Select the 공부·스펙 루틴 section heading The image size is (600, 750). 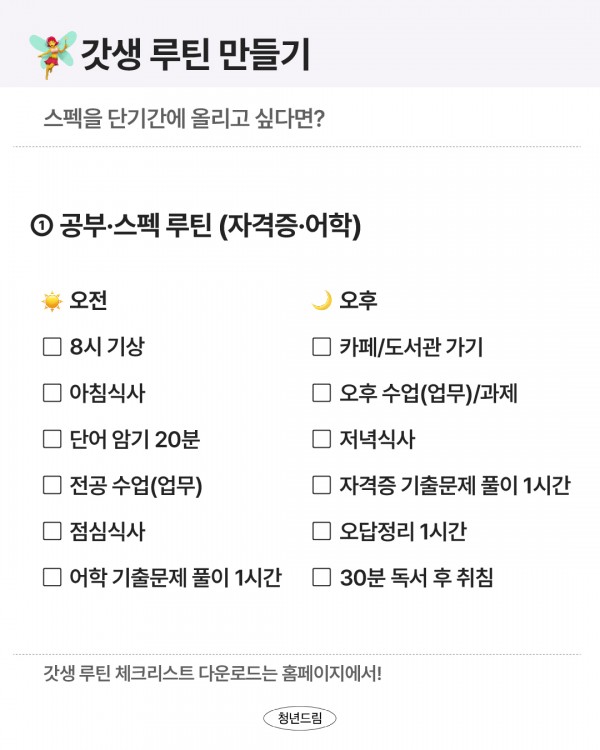click(x=210, y=227)
